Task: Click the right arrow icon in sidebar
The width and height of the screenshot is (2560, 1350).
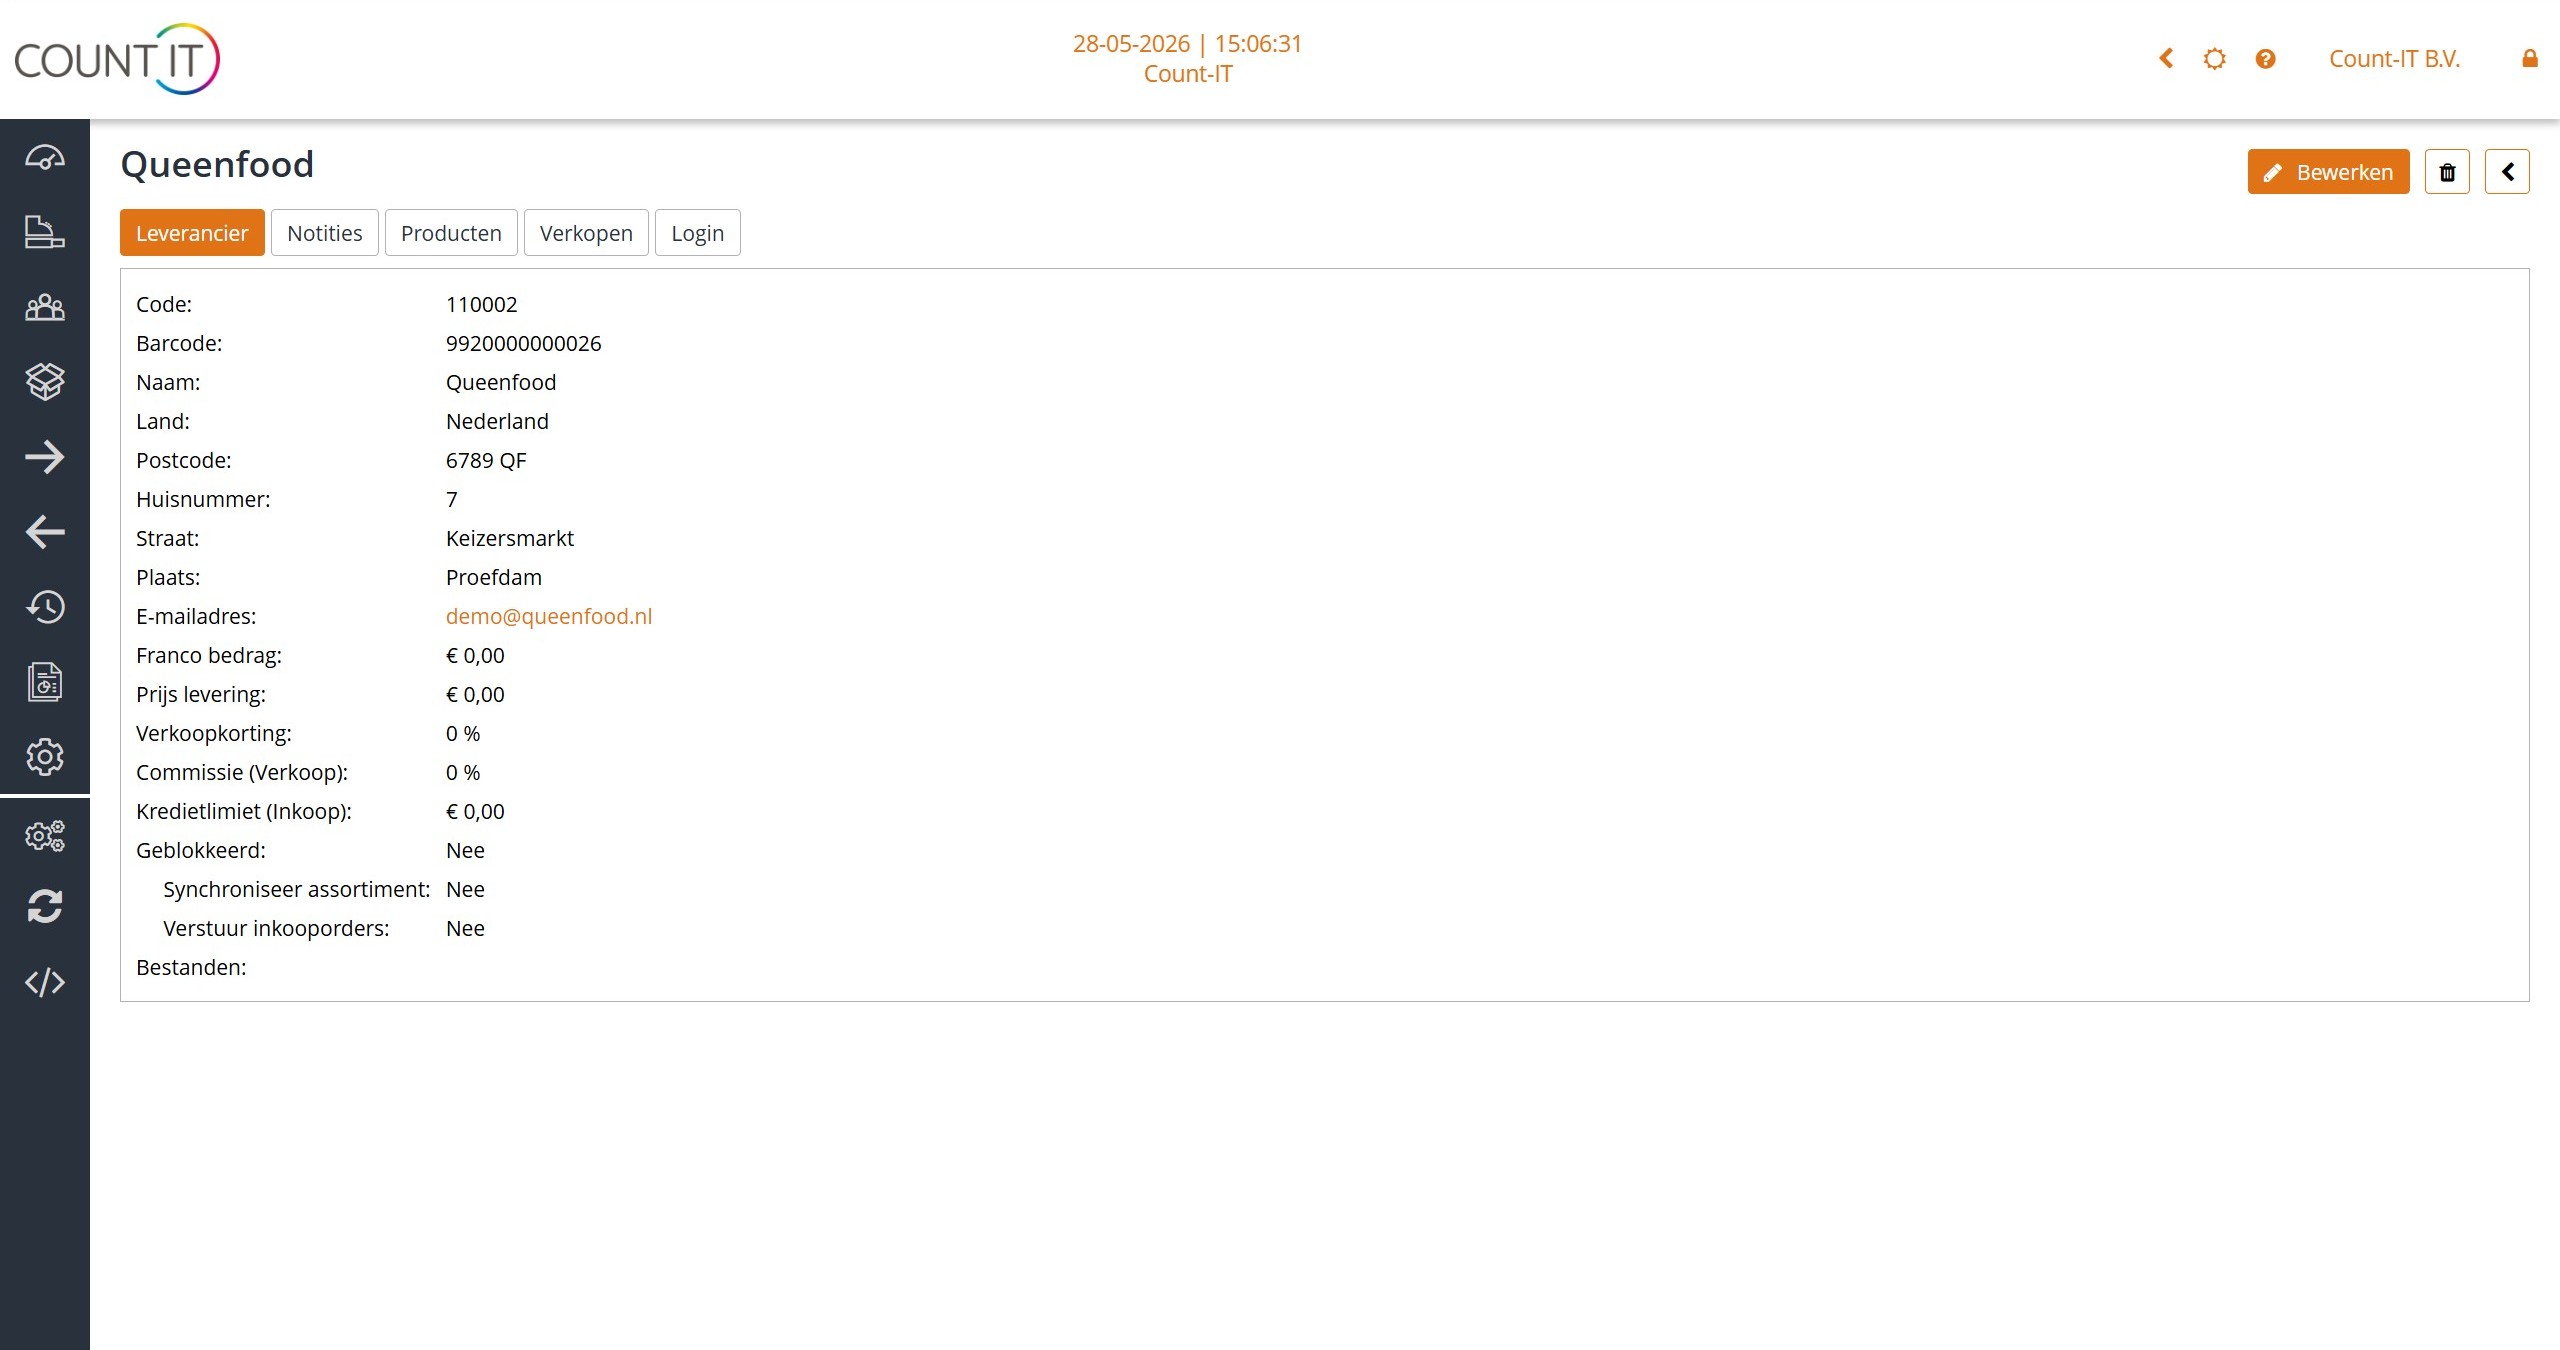Action: point(45,457)
